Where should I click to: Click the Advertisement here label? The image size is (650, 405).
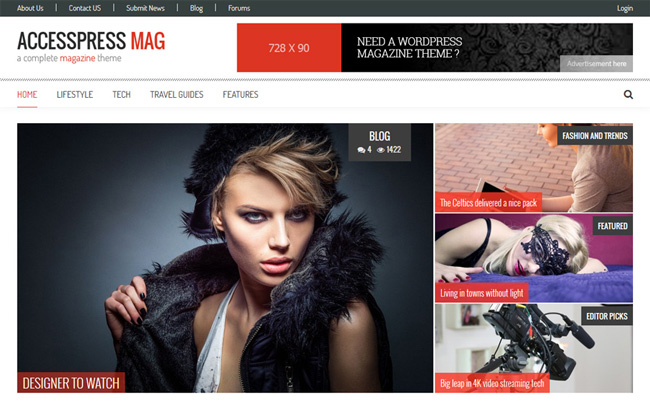[596, 63]
